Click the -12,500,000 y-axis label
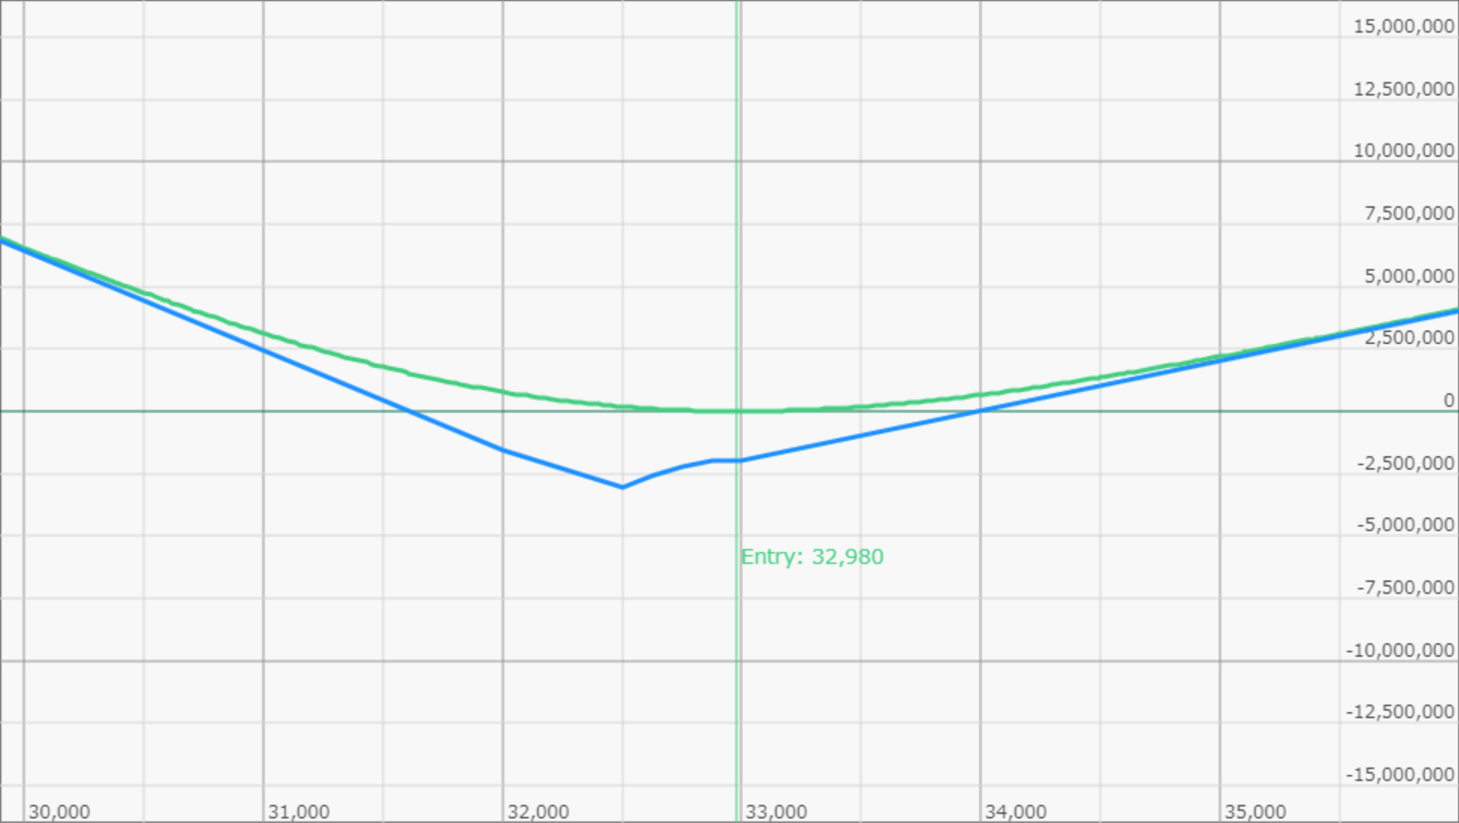This screenshot has width=1459, height=823. [1400, 712]
